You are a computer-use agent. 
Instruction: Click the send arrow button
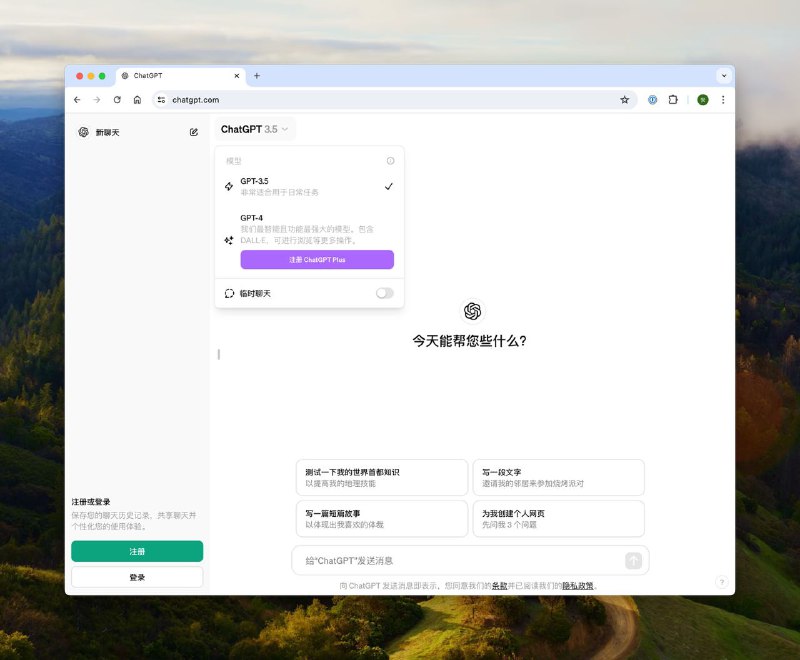click(x=634, y=561)
